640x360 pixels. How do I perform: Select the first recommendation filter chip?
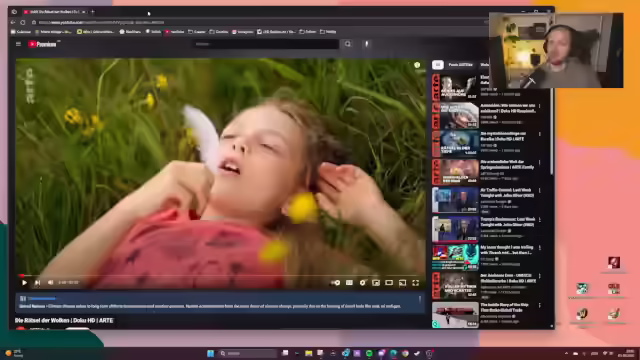coord(438,64)
